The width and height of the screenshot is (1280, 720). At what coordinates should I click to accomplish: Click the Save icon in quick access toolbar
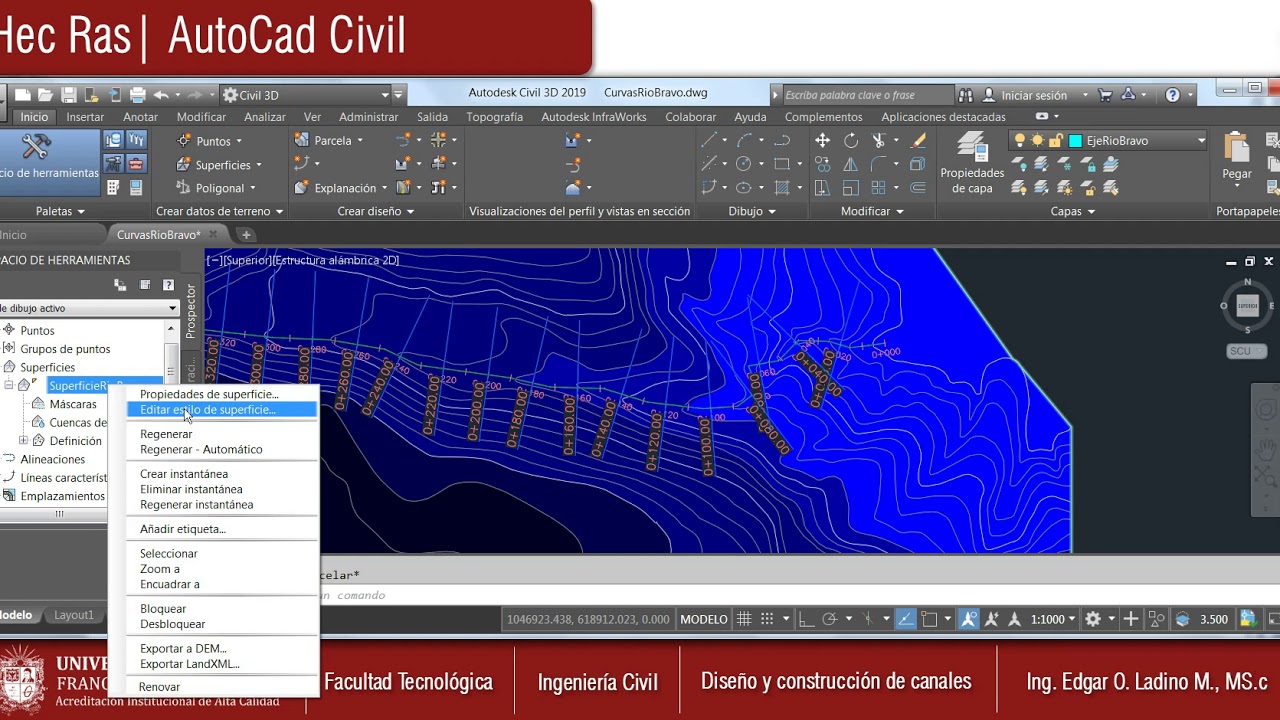point(69,95)
